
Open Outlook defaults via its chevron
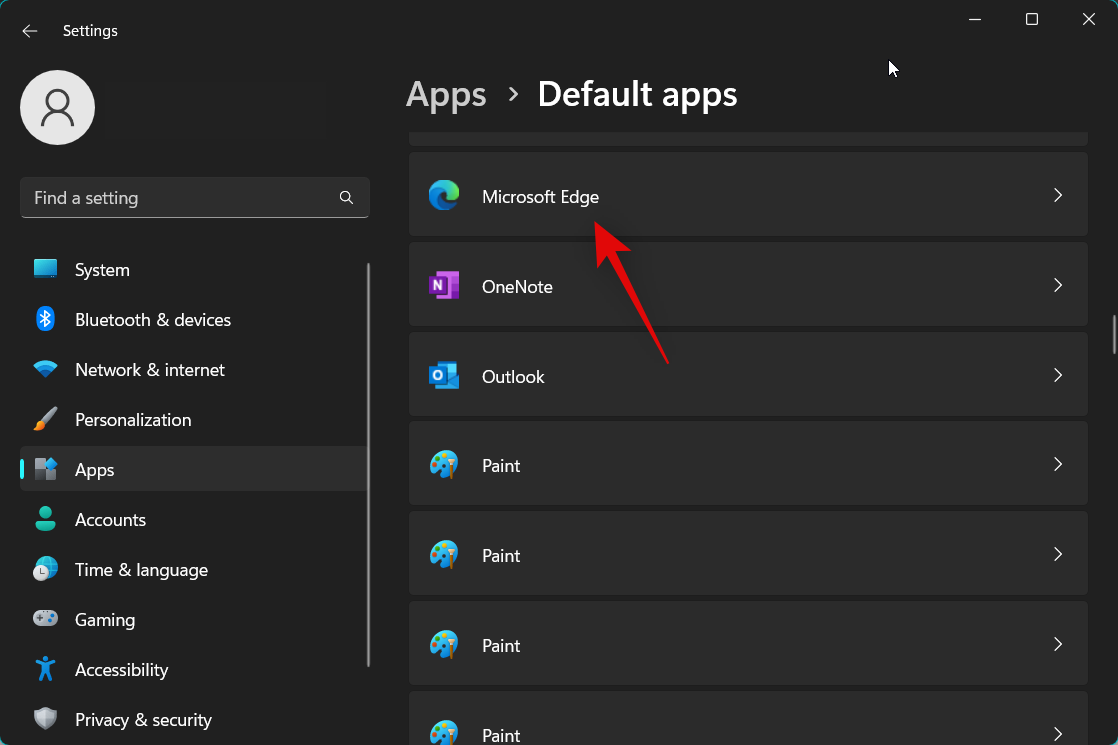1057,375
